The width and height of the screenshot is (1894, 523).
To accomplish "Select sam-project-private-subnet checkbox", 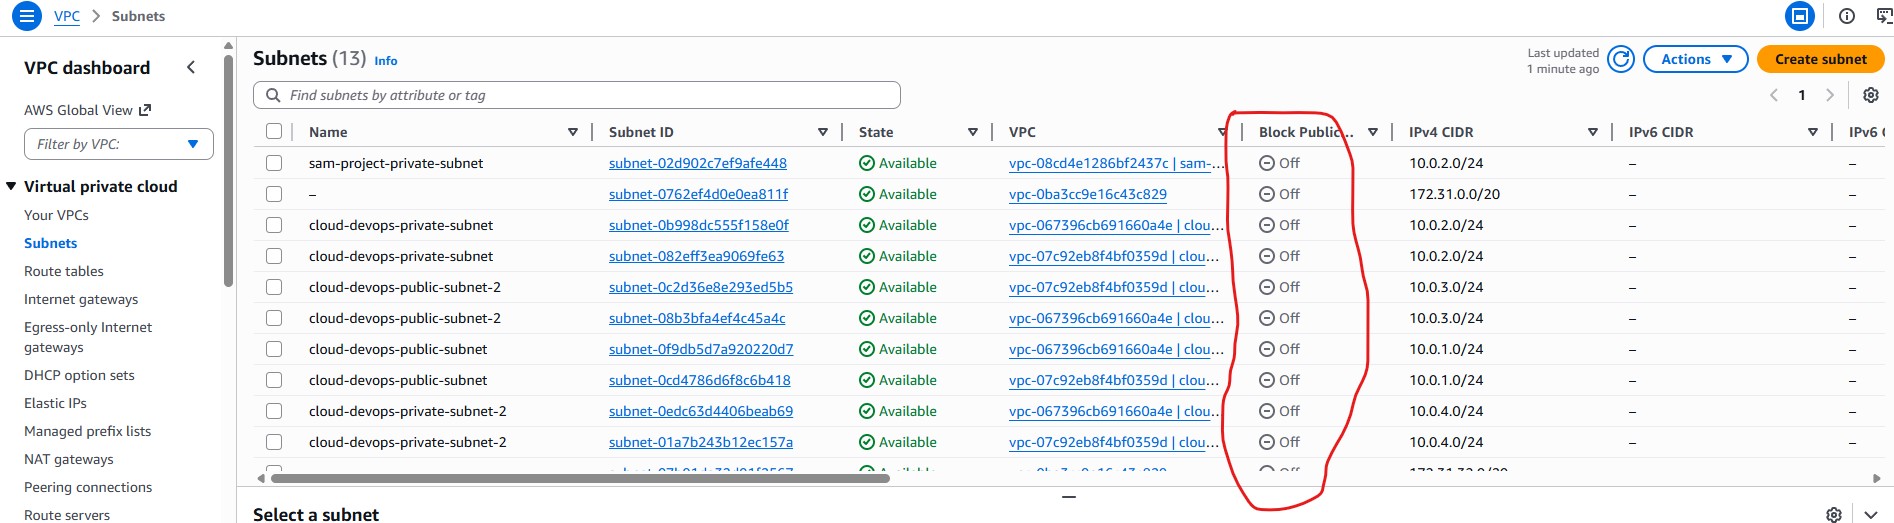I will (x=274, y=163).
